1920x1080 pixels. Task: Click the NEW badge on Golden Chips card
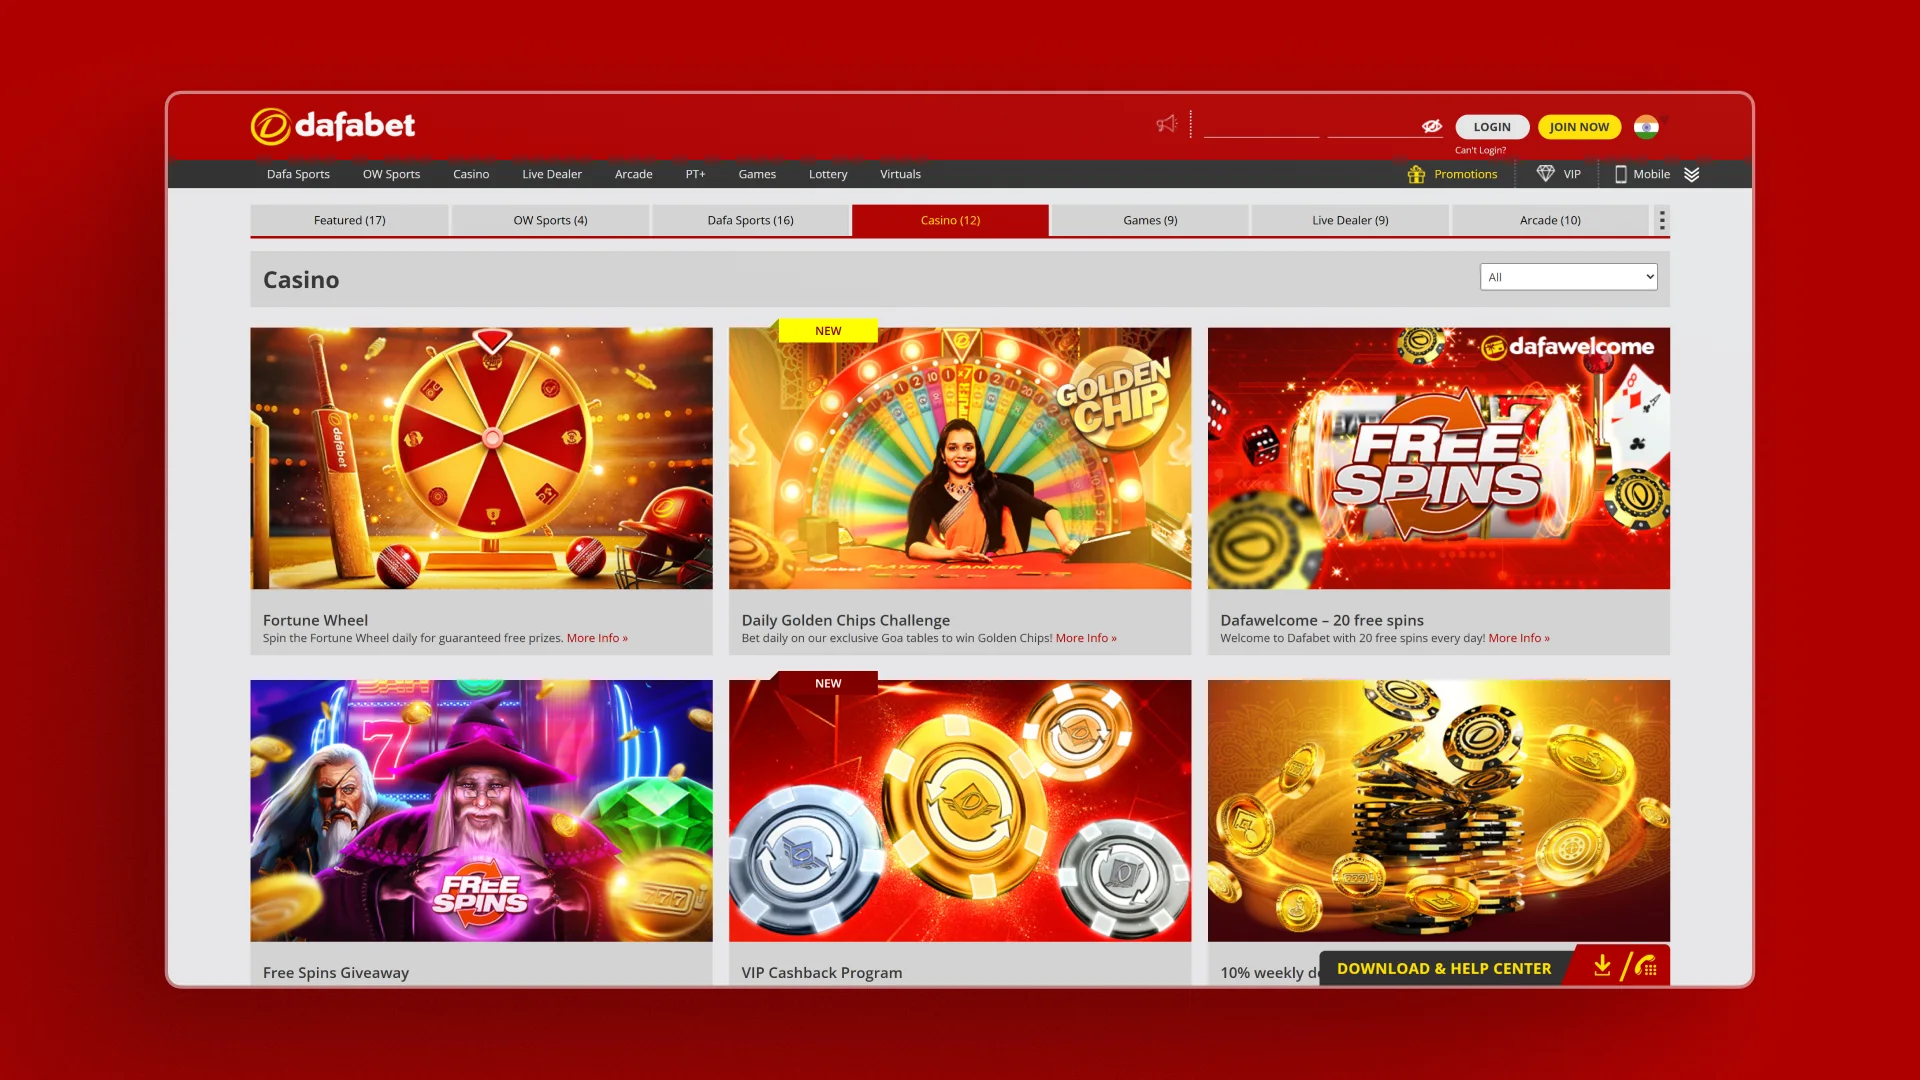click(828, 331)
